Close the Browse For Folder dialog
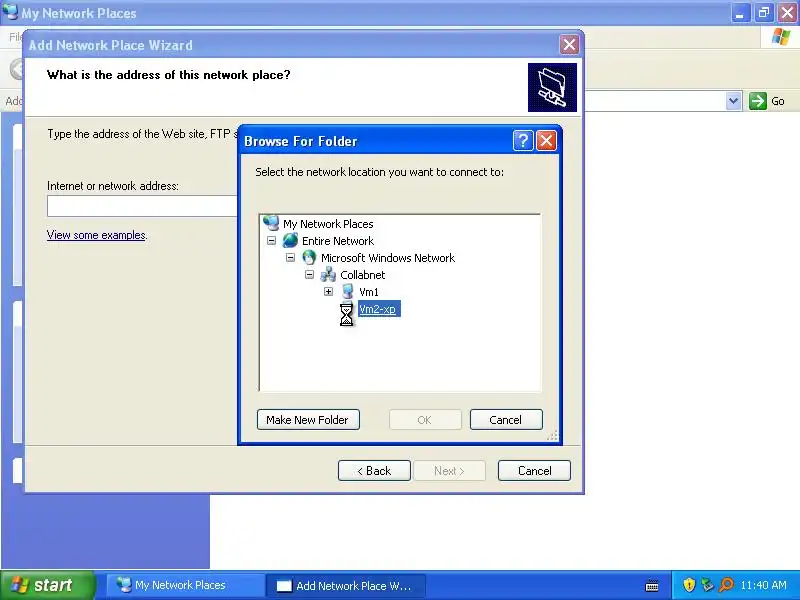Viewport: 800px width, 600px height. (546, 140)
